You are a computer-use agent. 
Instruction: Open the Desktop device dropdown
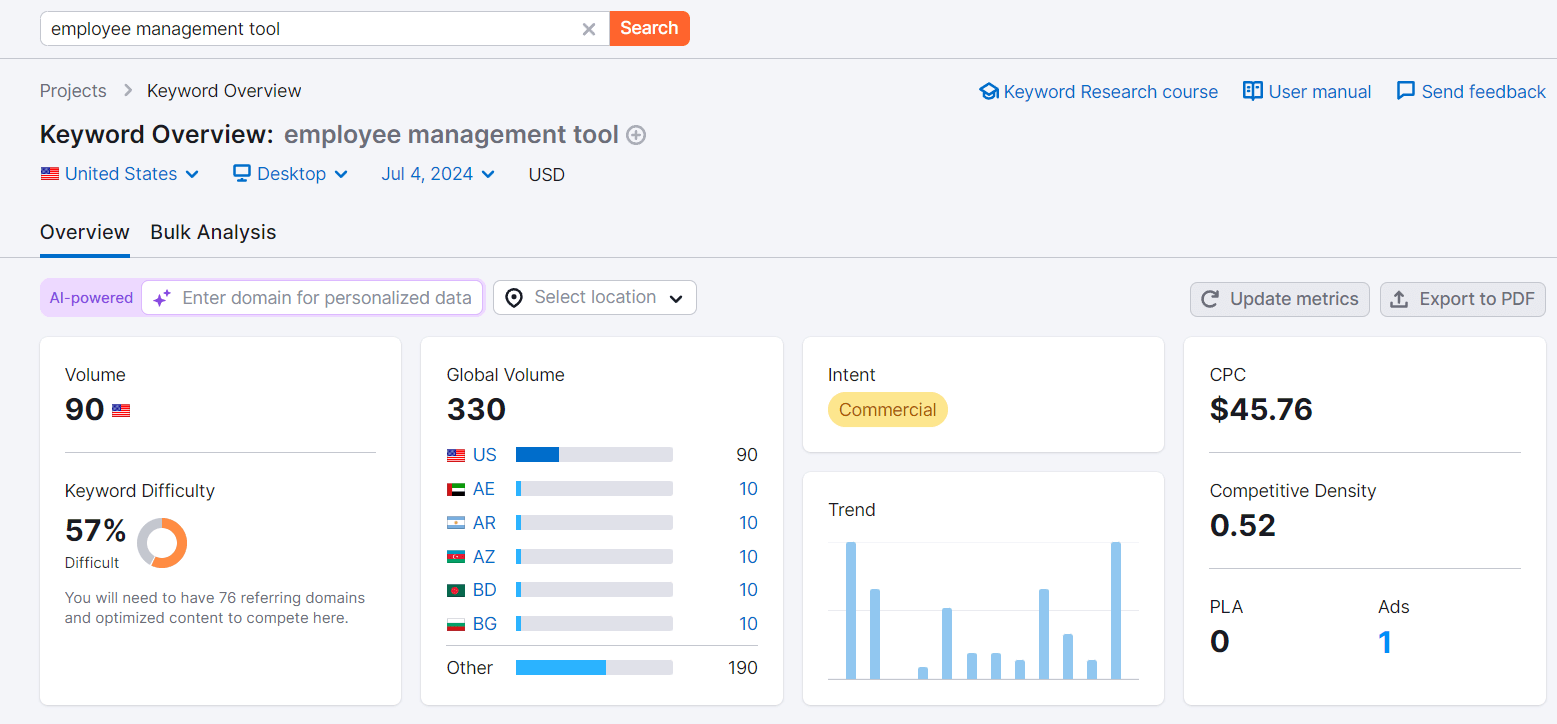(x=291, y=174)
